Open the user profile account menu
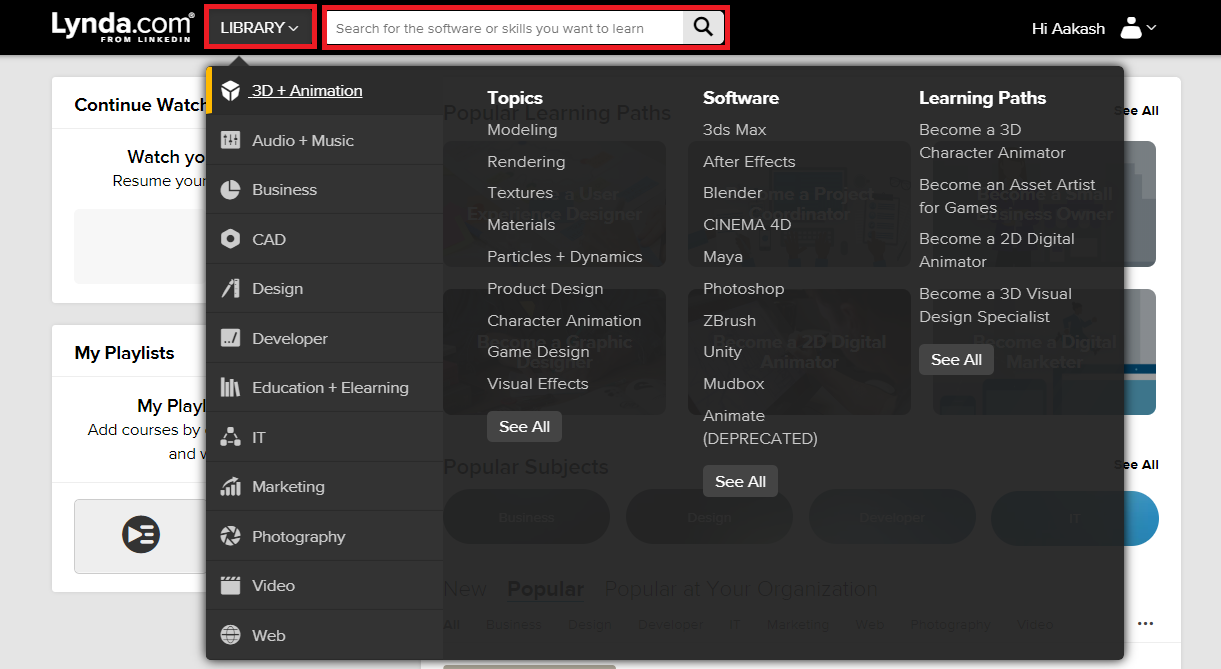Viewport: 1221px width, 669px height. [x=1138, y=28]
